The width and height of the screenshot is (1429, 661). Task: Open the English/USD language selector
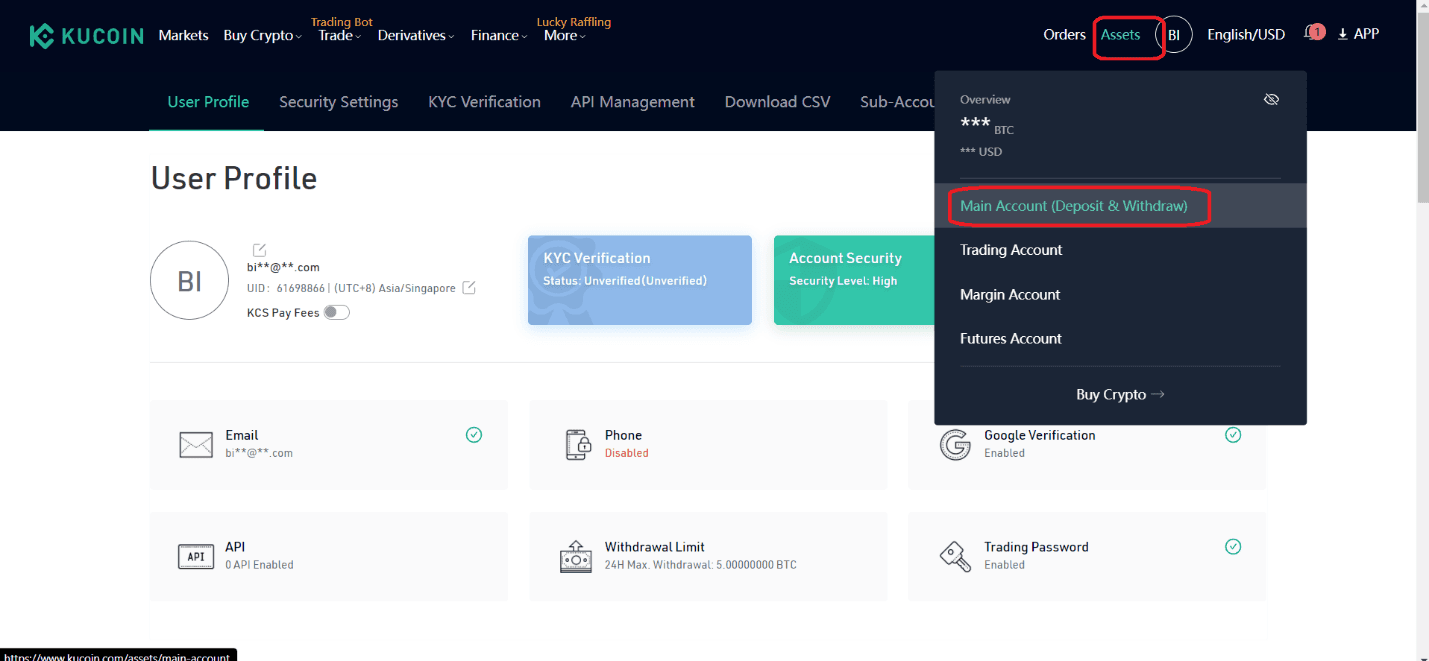1246,34
